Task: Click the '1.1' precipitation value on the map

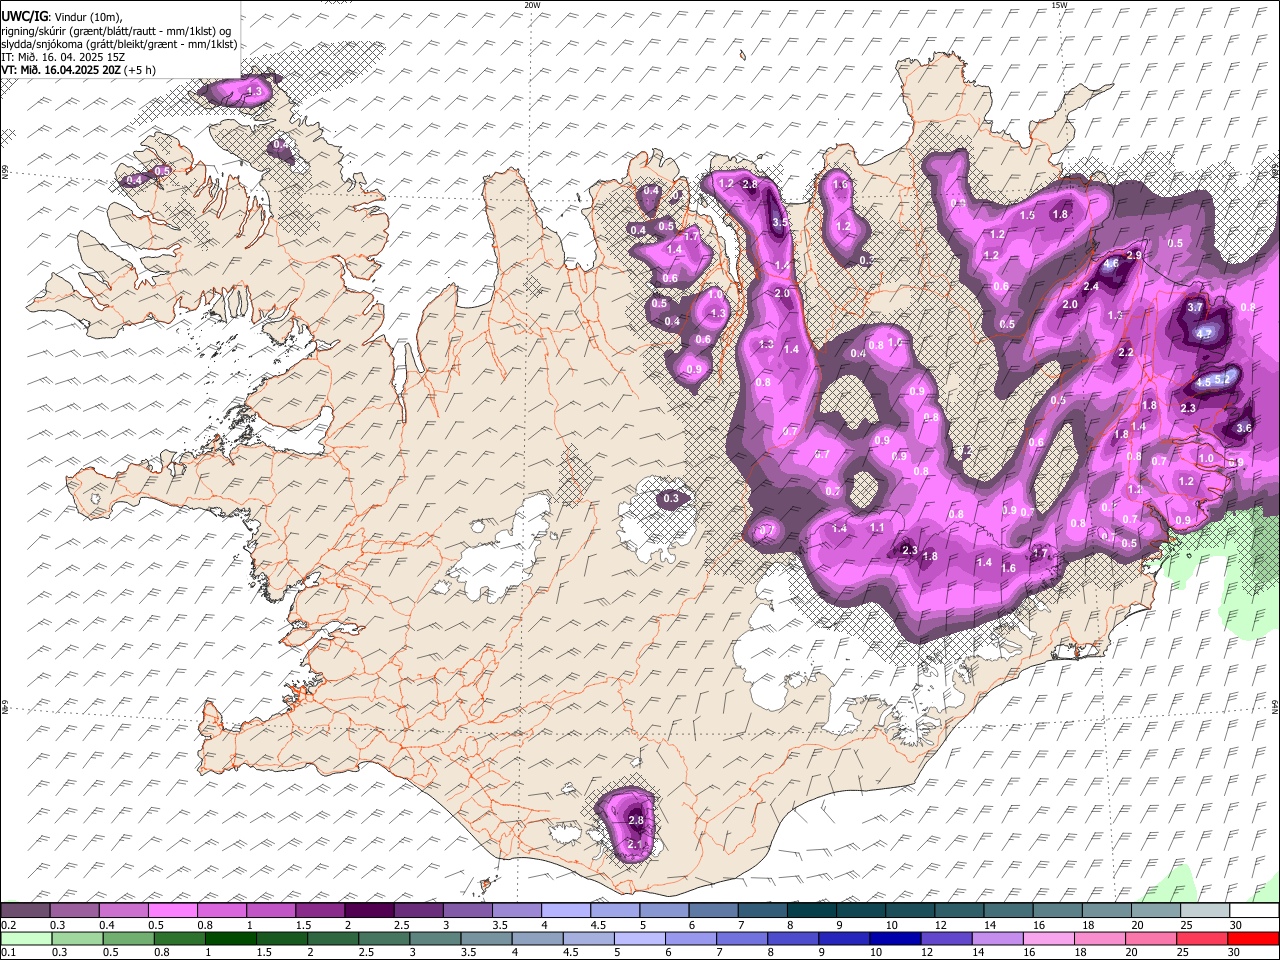Action: click(x=878, y=528)
